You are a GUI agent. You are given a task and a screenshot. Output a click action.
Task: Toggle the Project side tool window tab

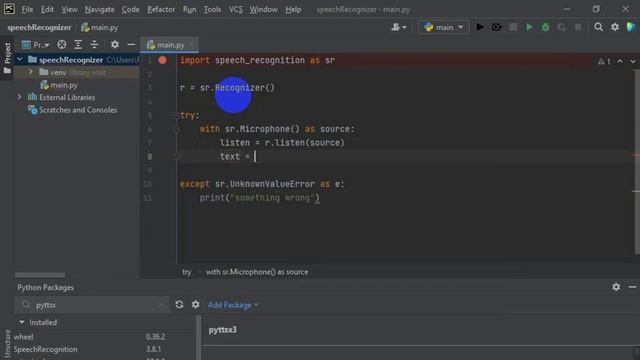[7, 58]
